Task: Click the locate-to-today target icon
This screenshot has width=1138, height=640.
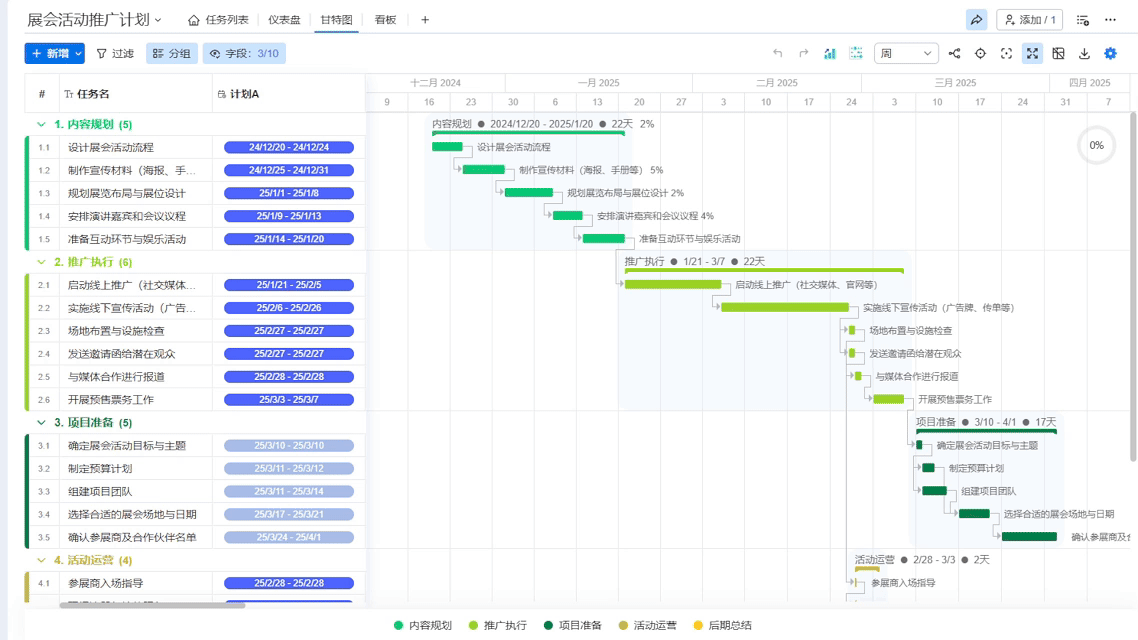Action: (x=980, y=53)
